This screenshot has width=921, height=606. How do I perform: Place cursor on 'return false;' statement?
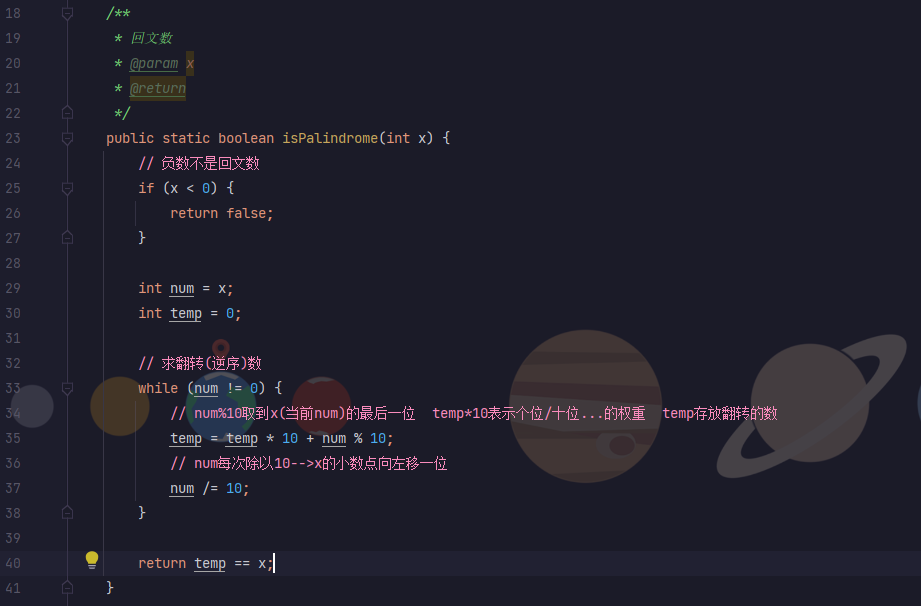(222, 213)
